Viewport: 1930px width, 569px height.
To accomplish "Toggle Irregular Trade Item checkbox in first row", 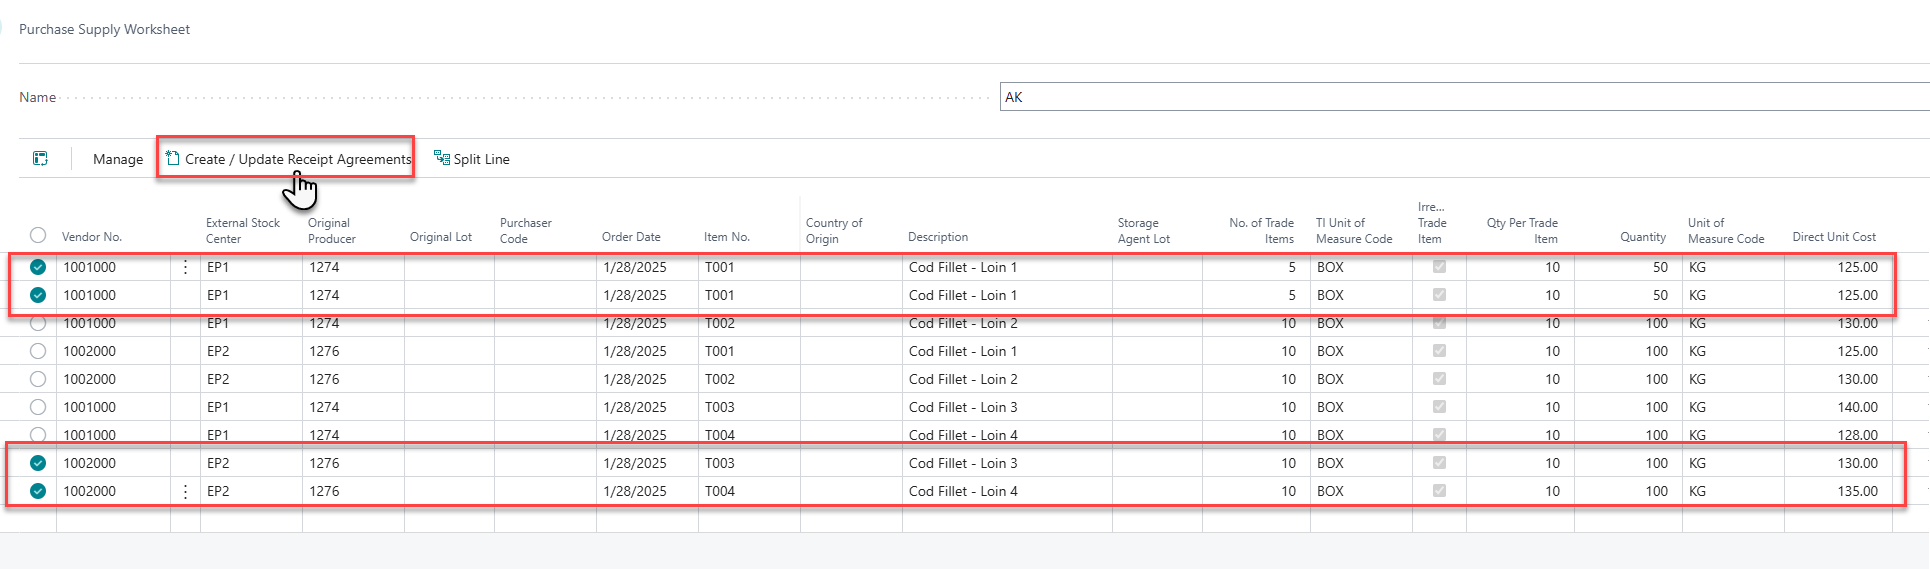I will click(1439, 267).
